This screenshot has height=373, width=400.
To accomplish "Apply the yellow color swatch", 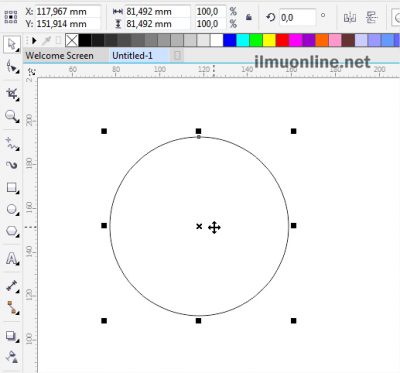I will (x=269, y=41).
